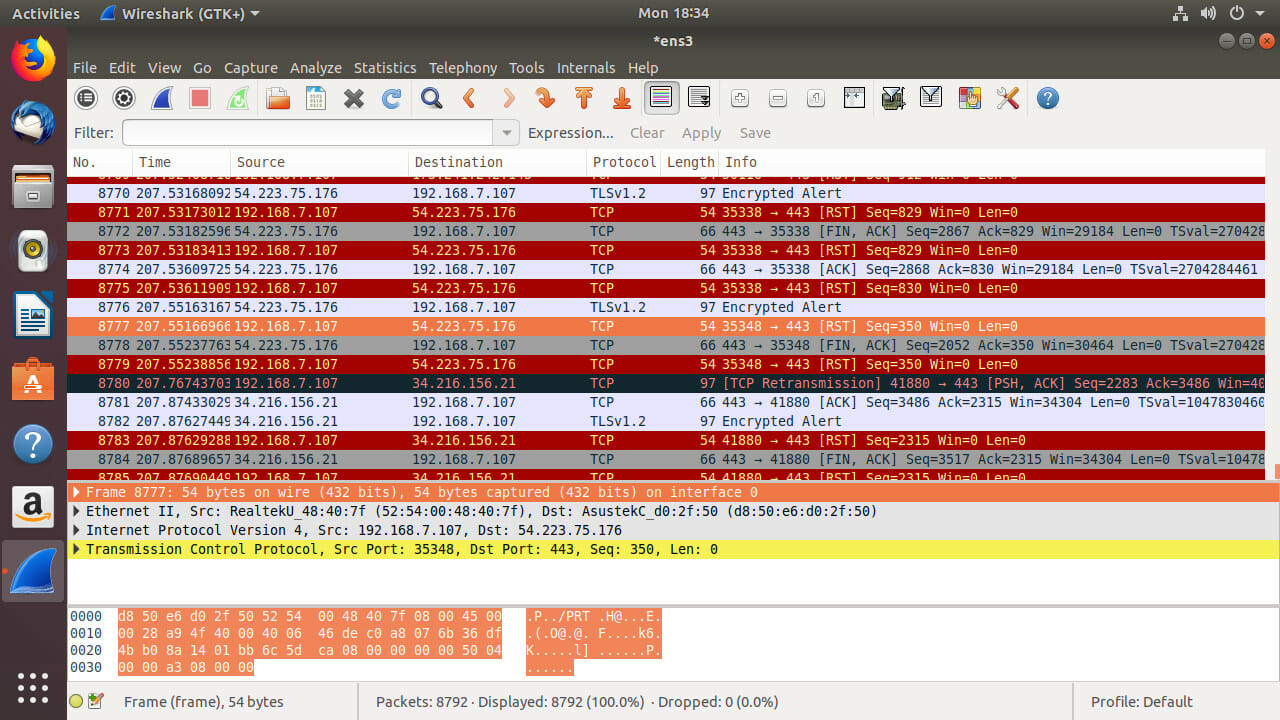Screen dimensions: 1280x720
Task: Open the Analyze menu
Action: tap(316, 68)
